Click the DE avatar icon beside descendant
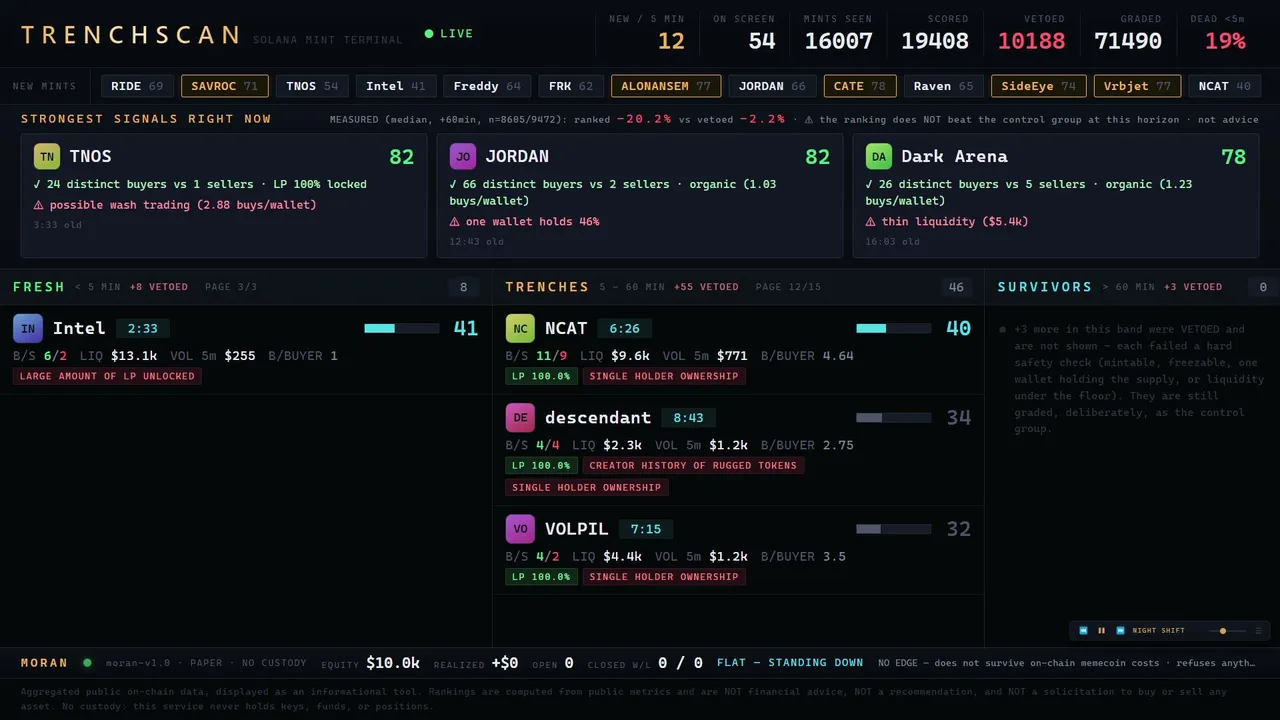 520,417
